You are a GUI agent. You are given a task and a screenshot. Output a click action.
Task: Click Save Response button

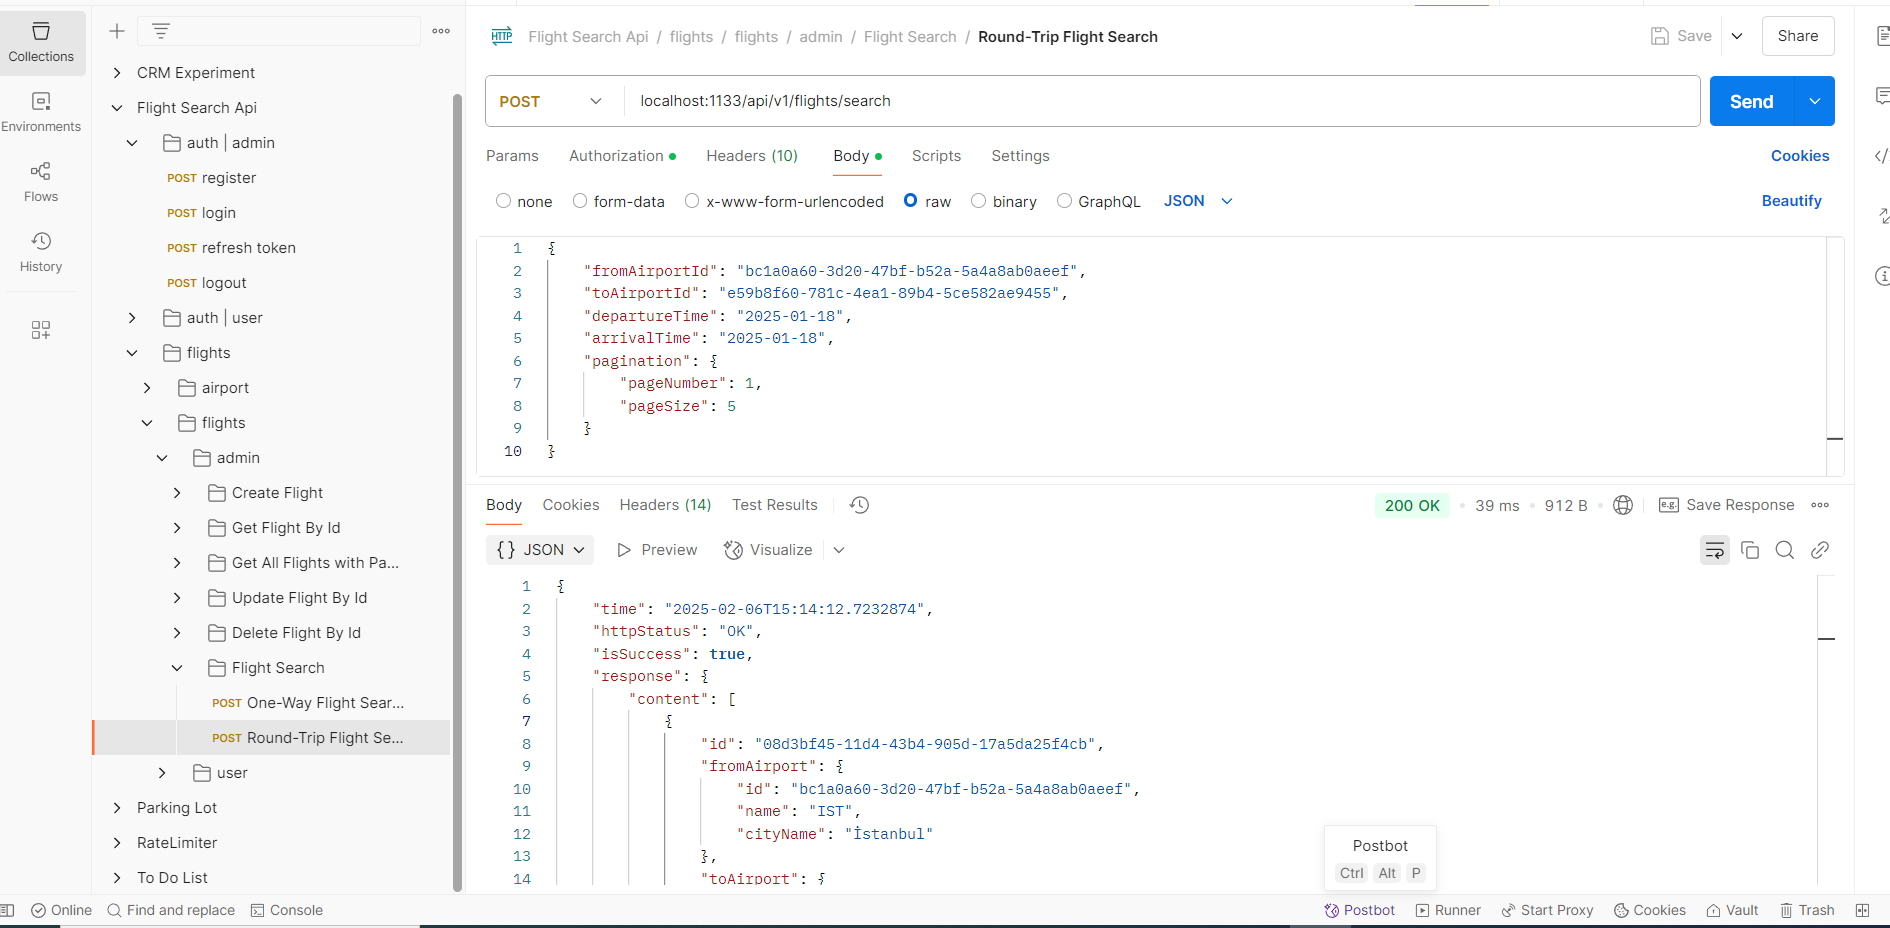[1727, 505]
